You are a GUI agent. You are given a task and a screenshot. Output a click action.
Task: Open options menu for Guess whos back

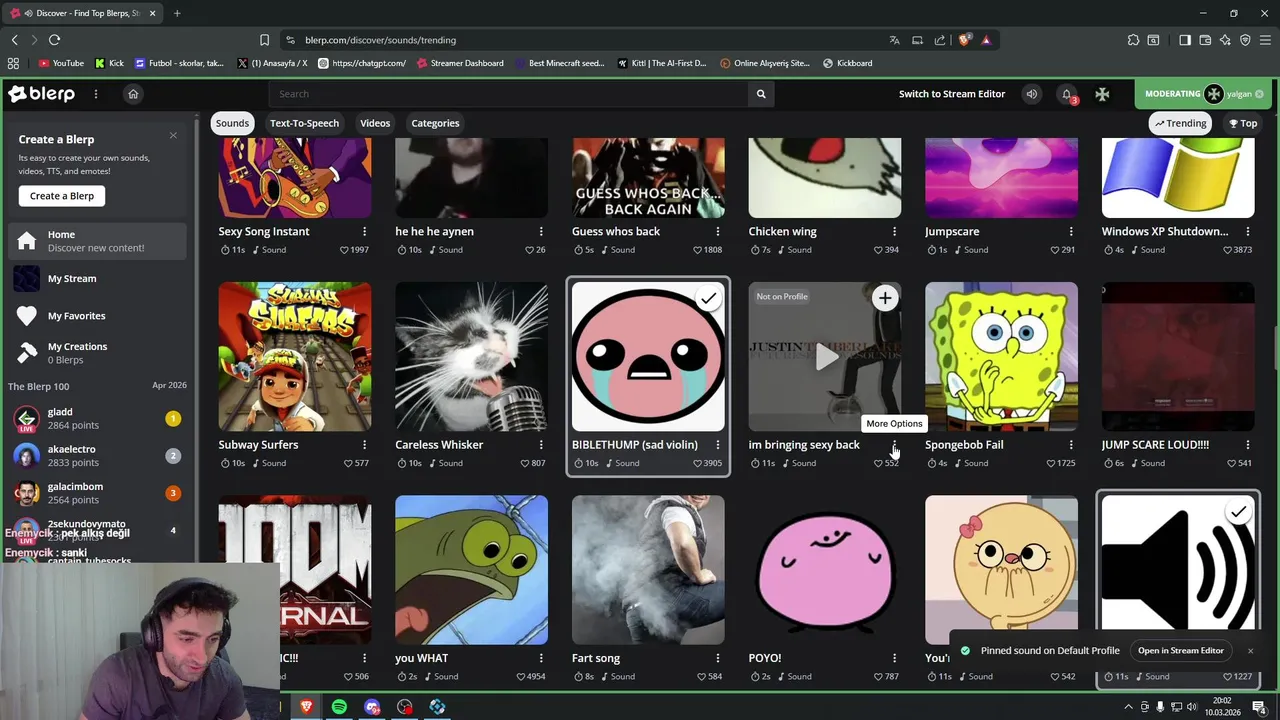point(717,231)
